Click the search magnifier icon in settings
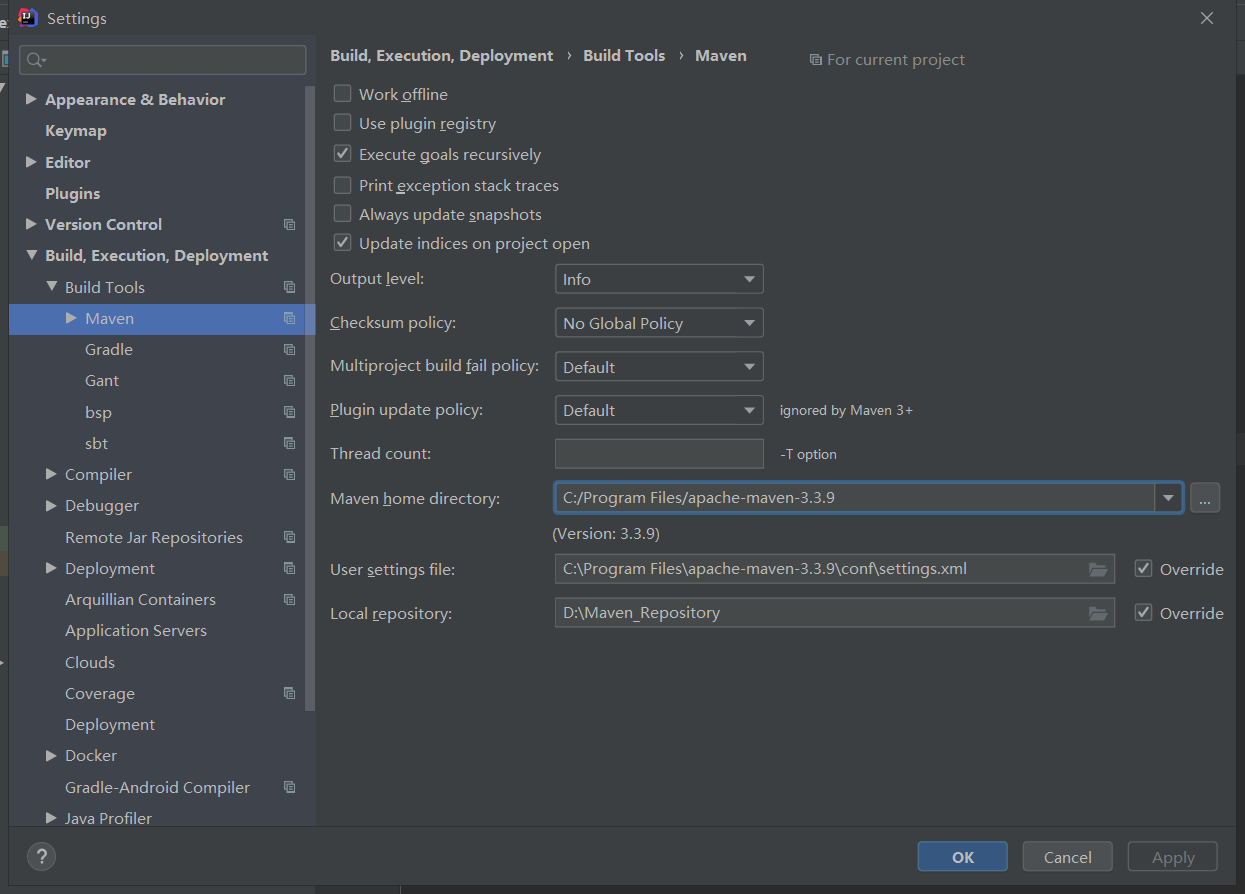Screen dimensions: 1245x894 point(36,60)
